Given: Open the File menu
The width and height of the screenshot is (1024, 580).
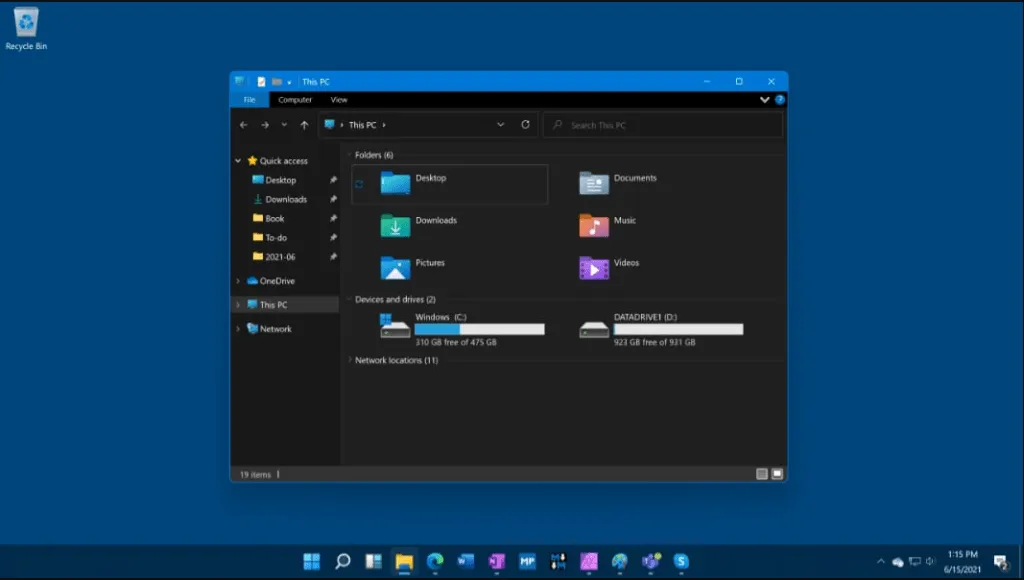Looking at the screenshot, I should click(249, 100).
